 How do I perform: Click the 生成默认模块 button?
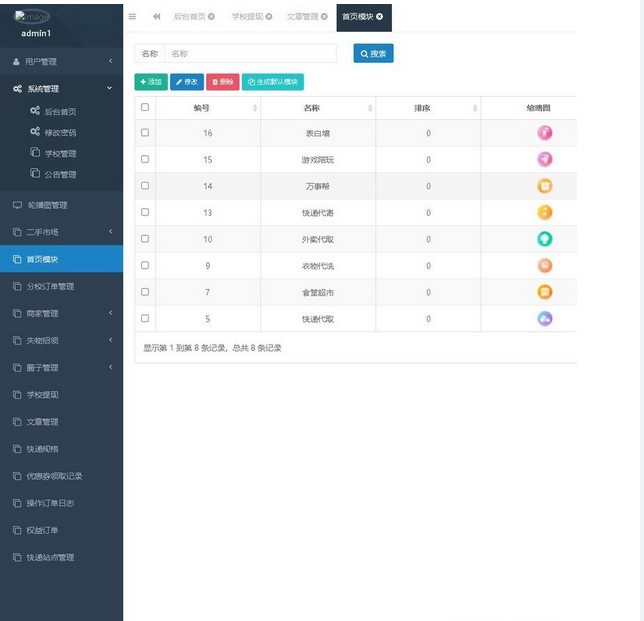click(273, 82)
